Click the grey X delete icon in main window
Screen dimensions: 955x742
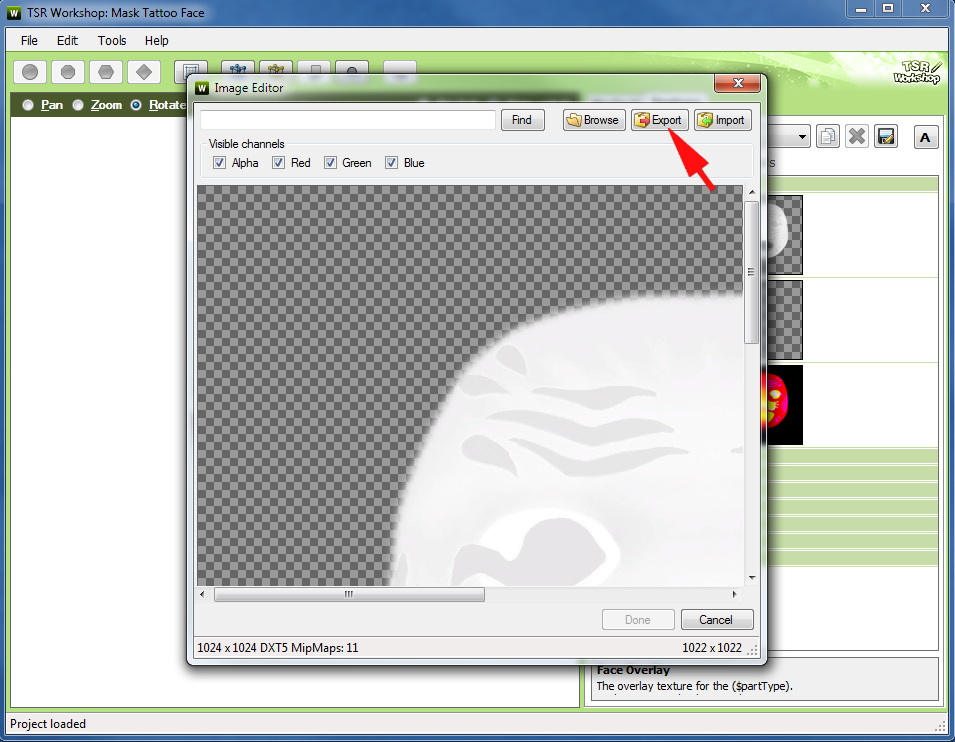point(857,136)
